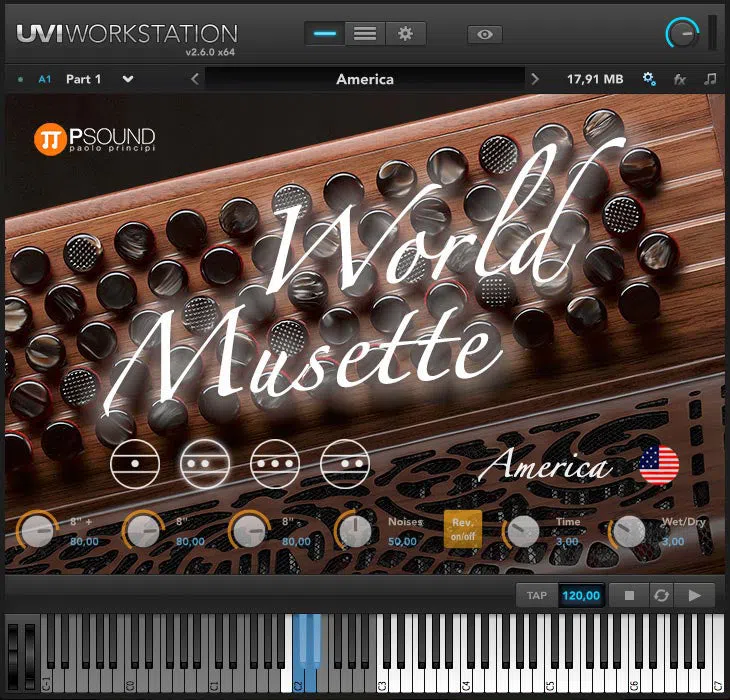This screenshot has height=700, width=730.
Task: Select the right two-dot reed register
Action: (x=345, y=464)
